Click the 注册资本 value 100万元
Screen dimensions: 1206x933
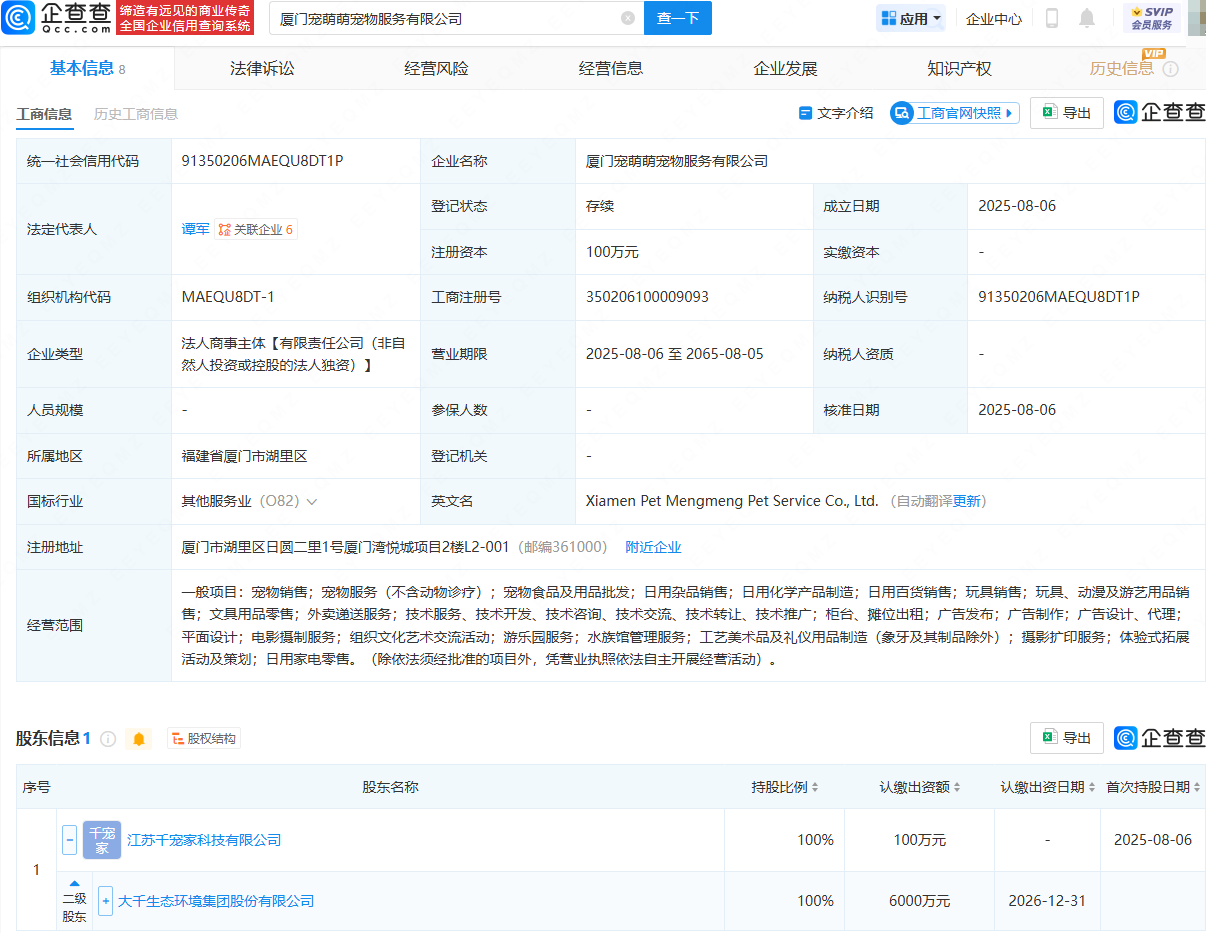coord(612,252)
